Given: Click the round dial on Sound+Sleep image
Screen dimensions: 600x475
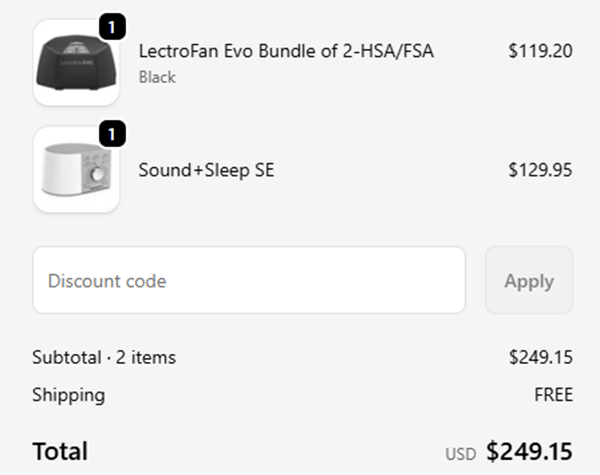Looking at the screenshot, I should pyautogui.click(x=99, y=172).
